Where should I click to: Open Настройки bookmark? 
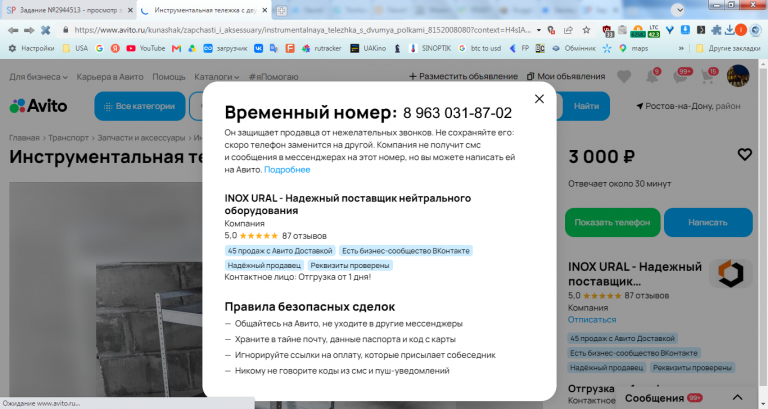[x=31, y=48]
